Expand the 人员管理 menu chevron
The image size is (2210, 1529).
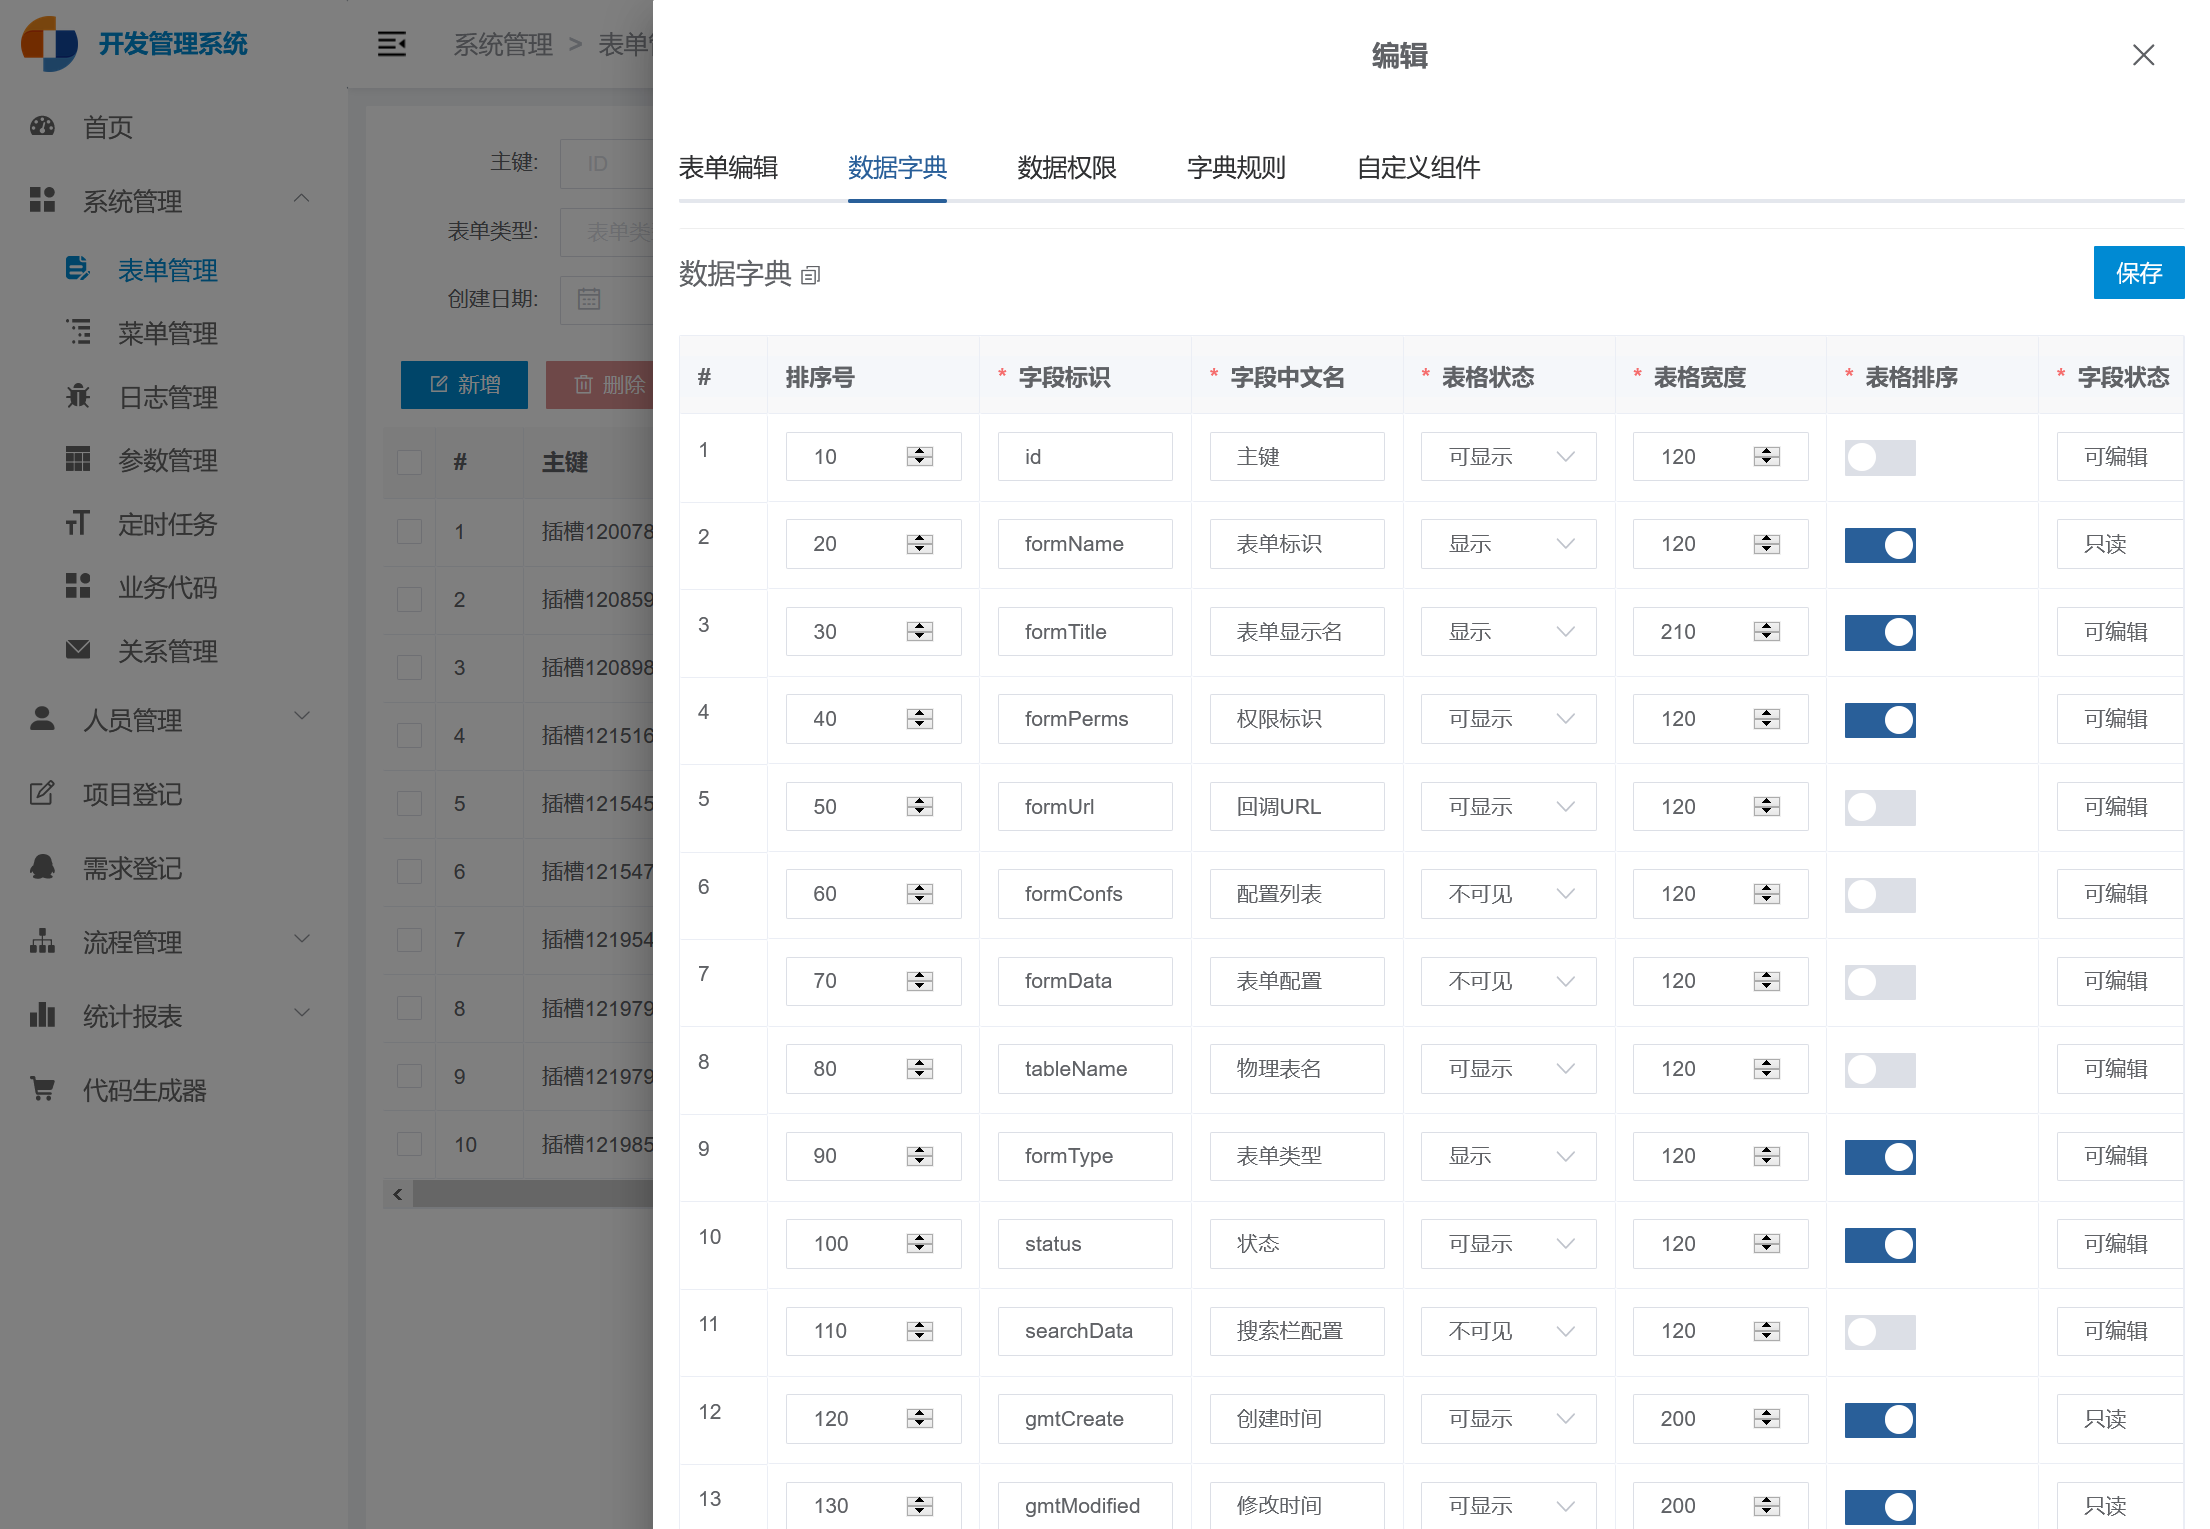pos(301,716)
